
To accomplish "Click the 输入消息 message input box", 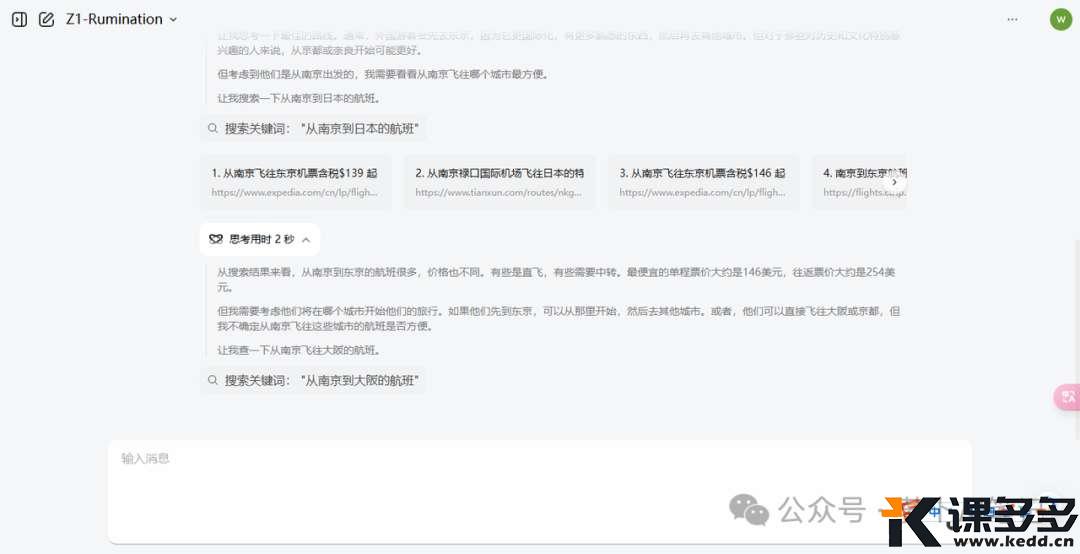I will click(539, 491).
